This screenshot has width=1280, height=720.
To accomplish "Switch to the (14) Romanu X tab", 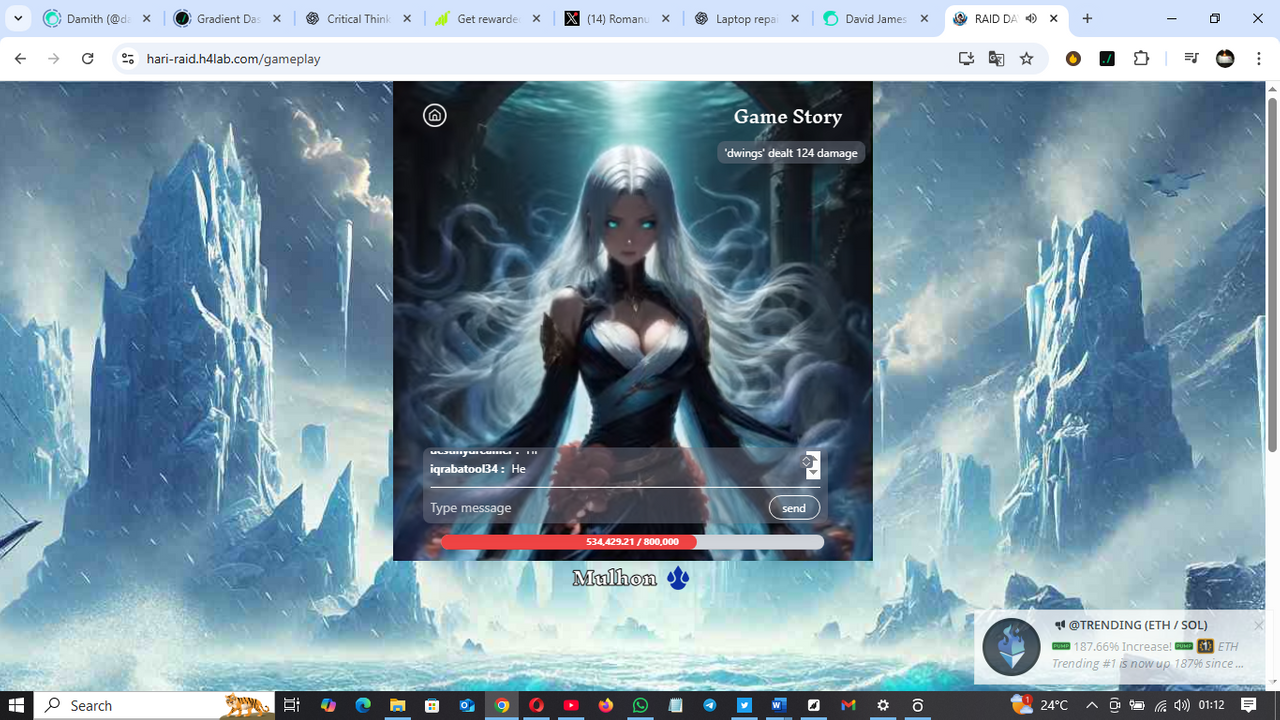I will pyautogui.click(x=618, y=18).
